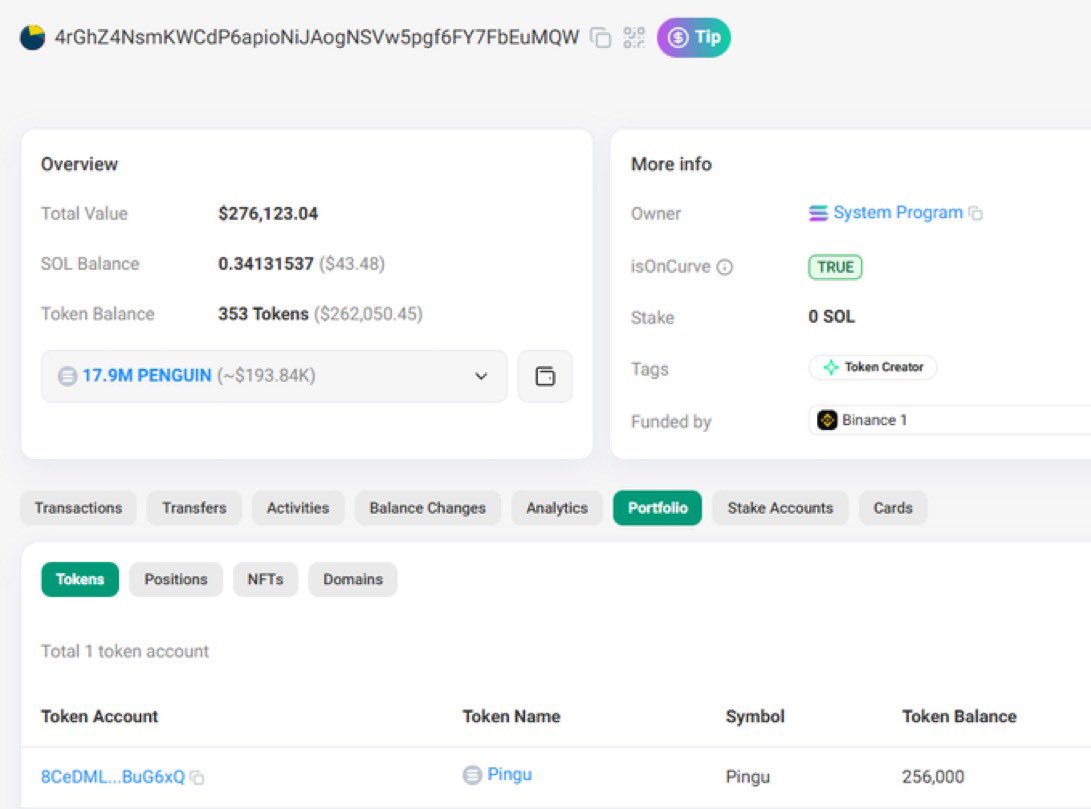The image size is (1091, 809).
Task: Select the NFTs sub-tab
Action: [x=265, y=579]
